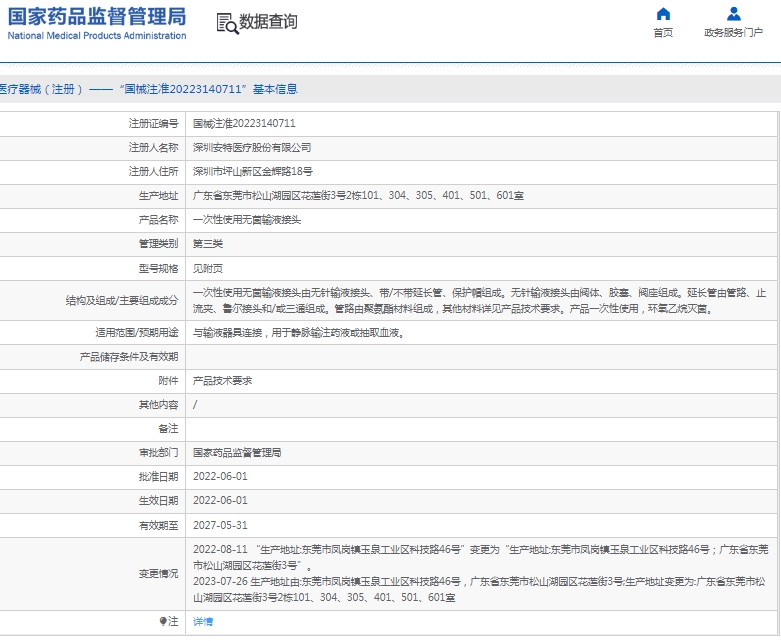Click the 审批部门 label
Viewport: 781px width, 641px height.
tap(158, 452)
